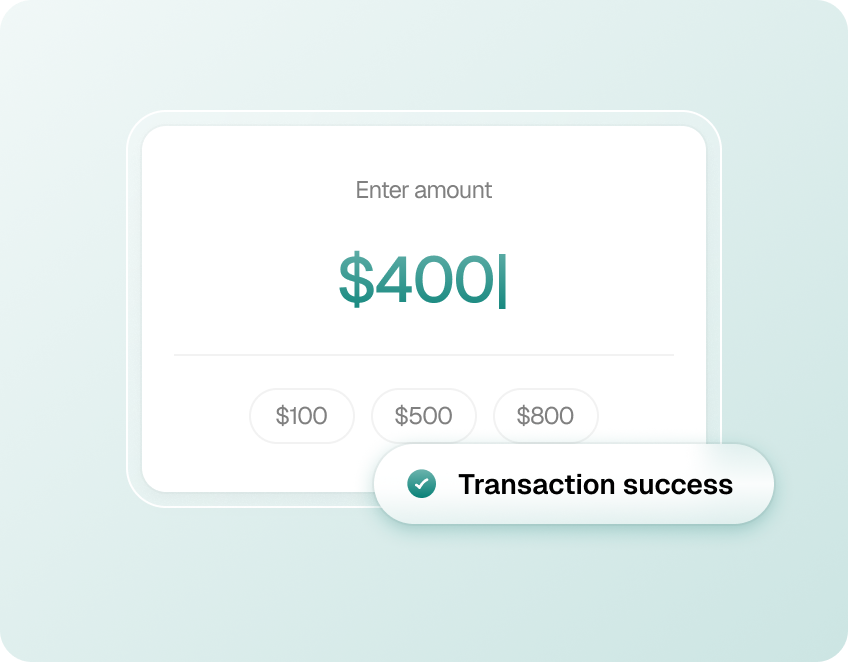Screen dimensions: 848x662
Task: Focus the $400 amount input field
Action: point(422,280)
